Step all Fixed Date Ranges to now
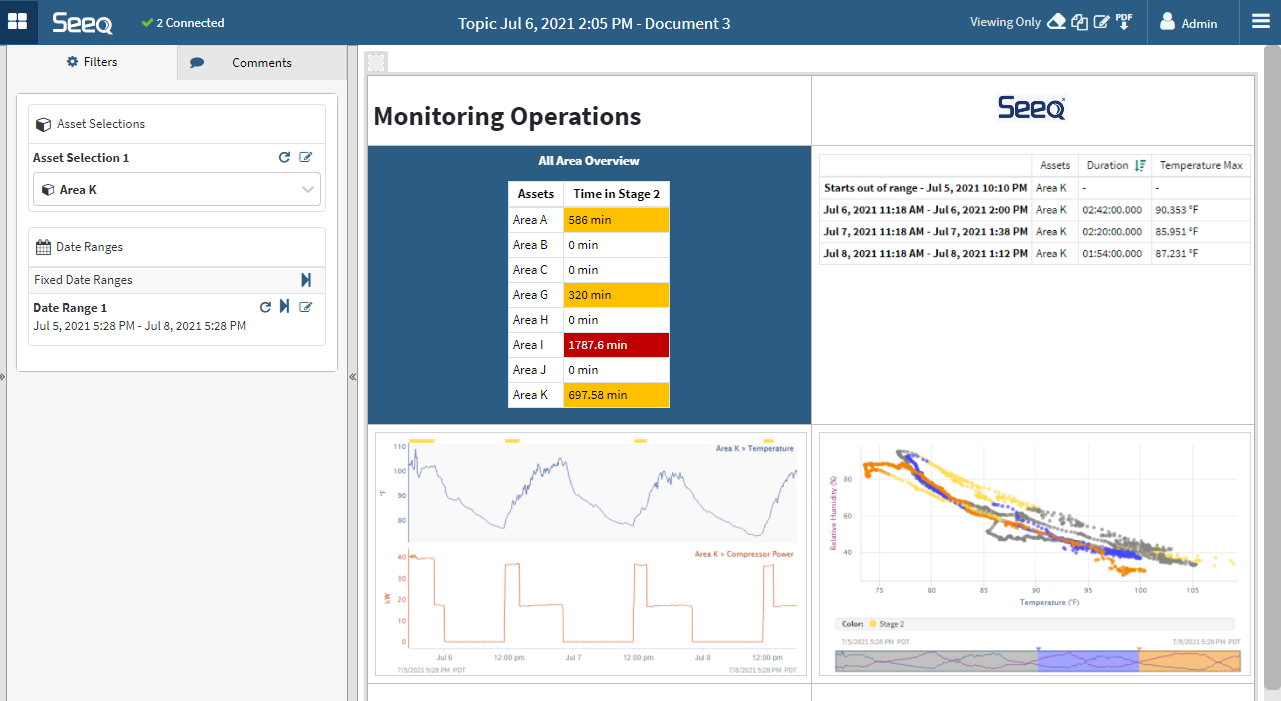Image resolution: width=1281 pixels, height=701 pixels. (x=306, y=280)
